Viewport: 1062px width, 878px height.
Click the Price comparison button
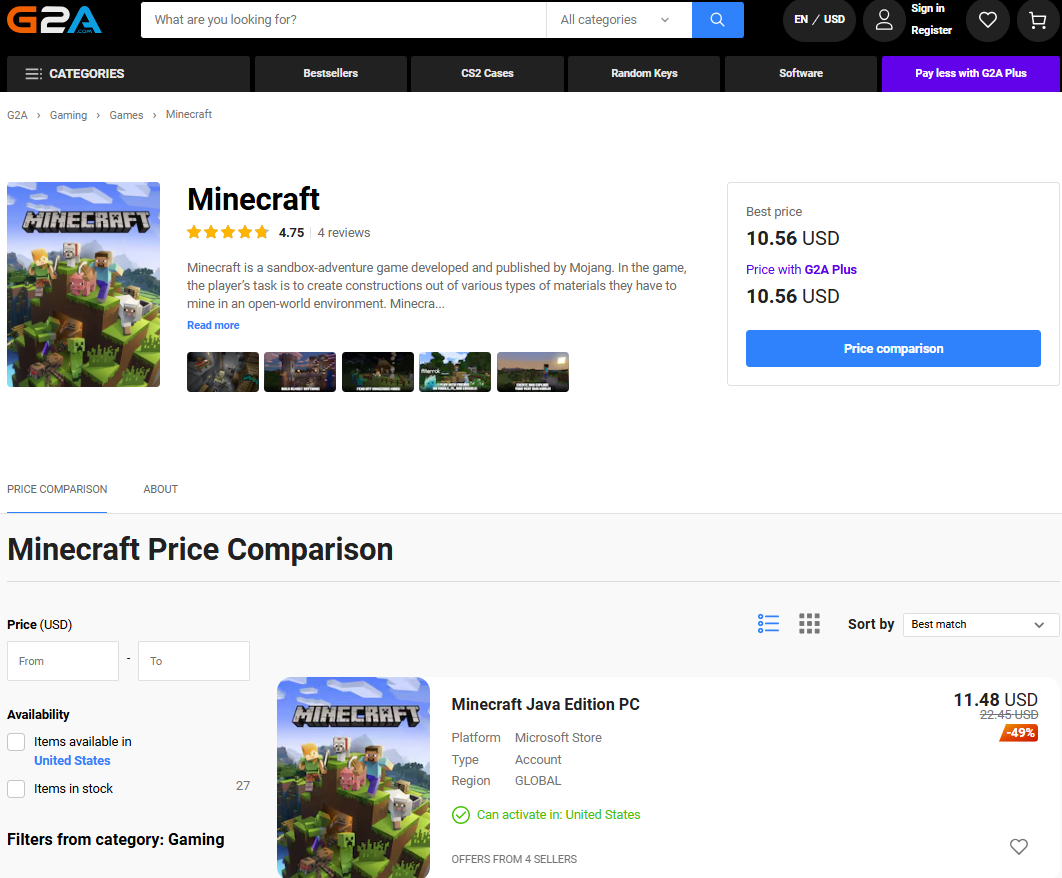pos(893,349)
